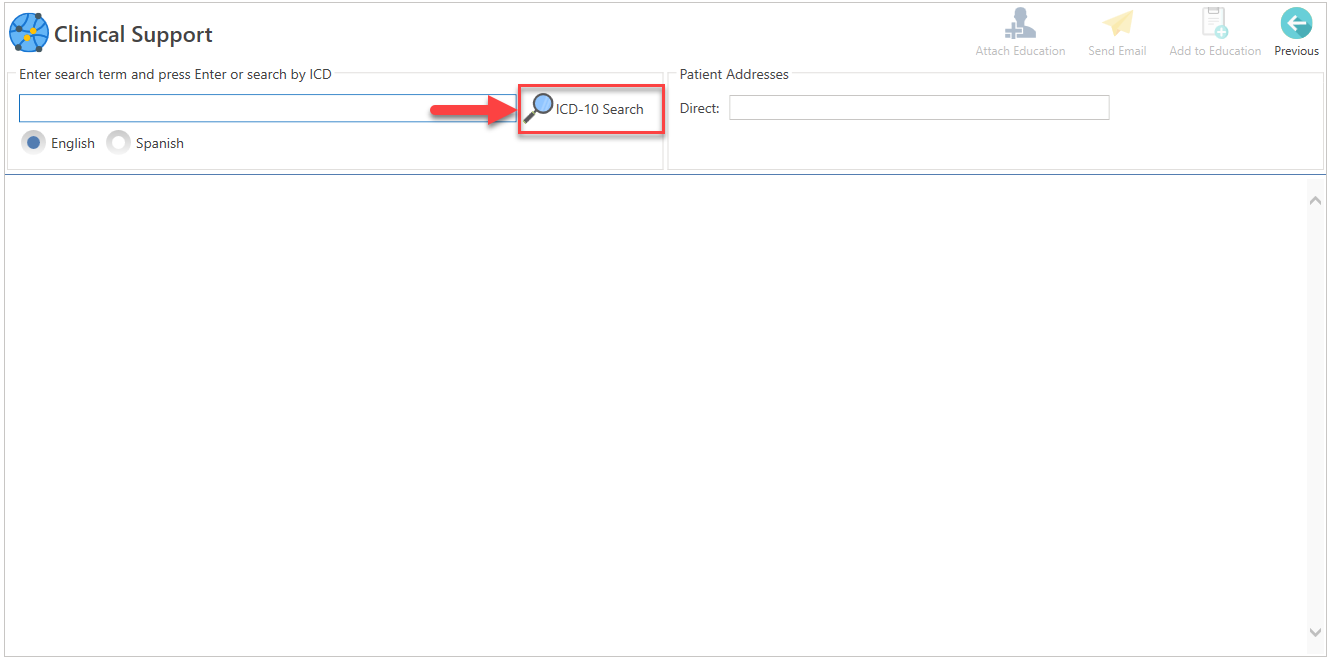This screenshot has width=1330, height=660.
Task: Click the Direct: label
Action: tap(699, 108)
